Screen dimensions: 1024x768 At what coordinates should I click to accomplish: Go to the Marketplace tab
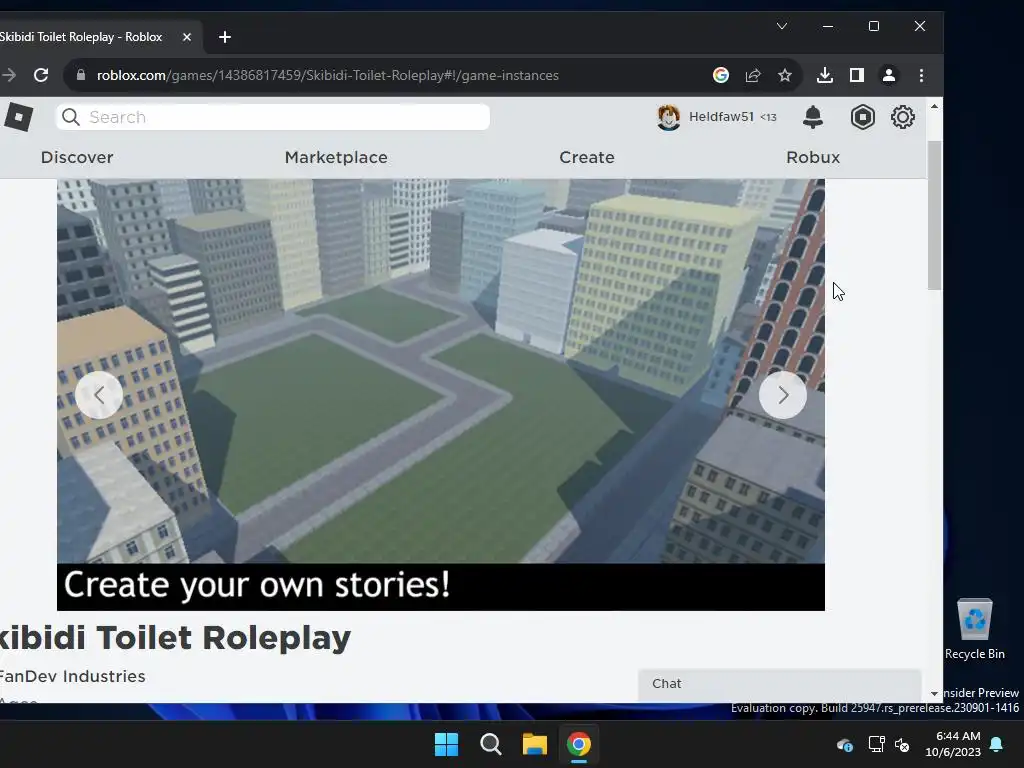(x=336, y=157)
